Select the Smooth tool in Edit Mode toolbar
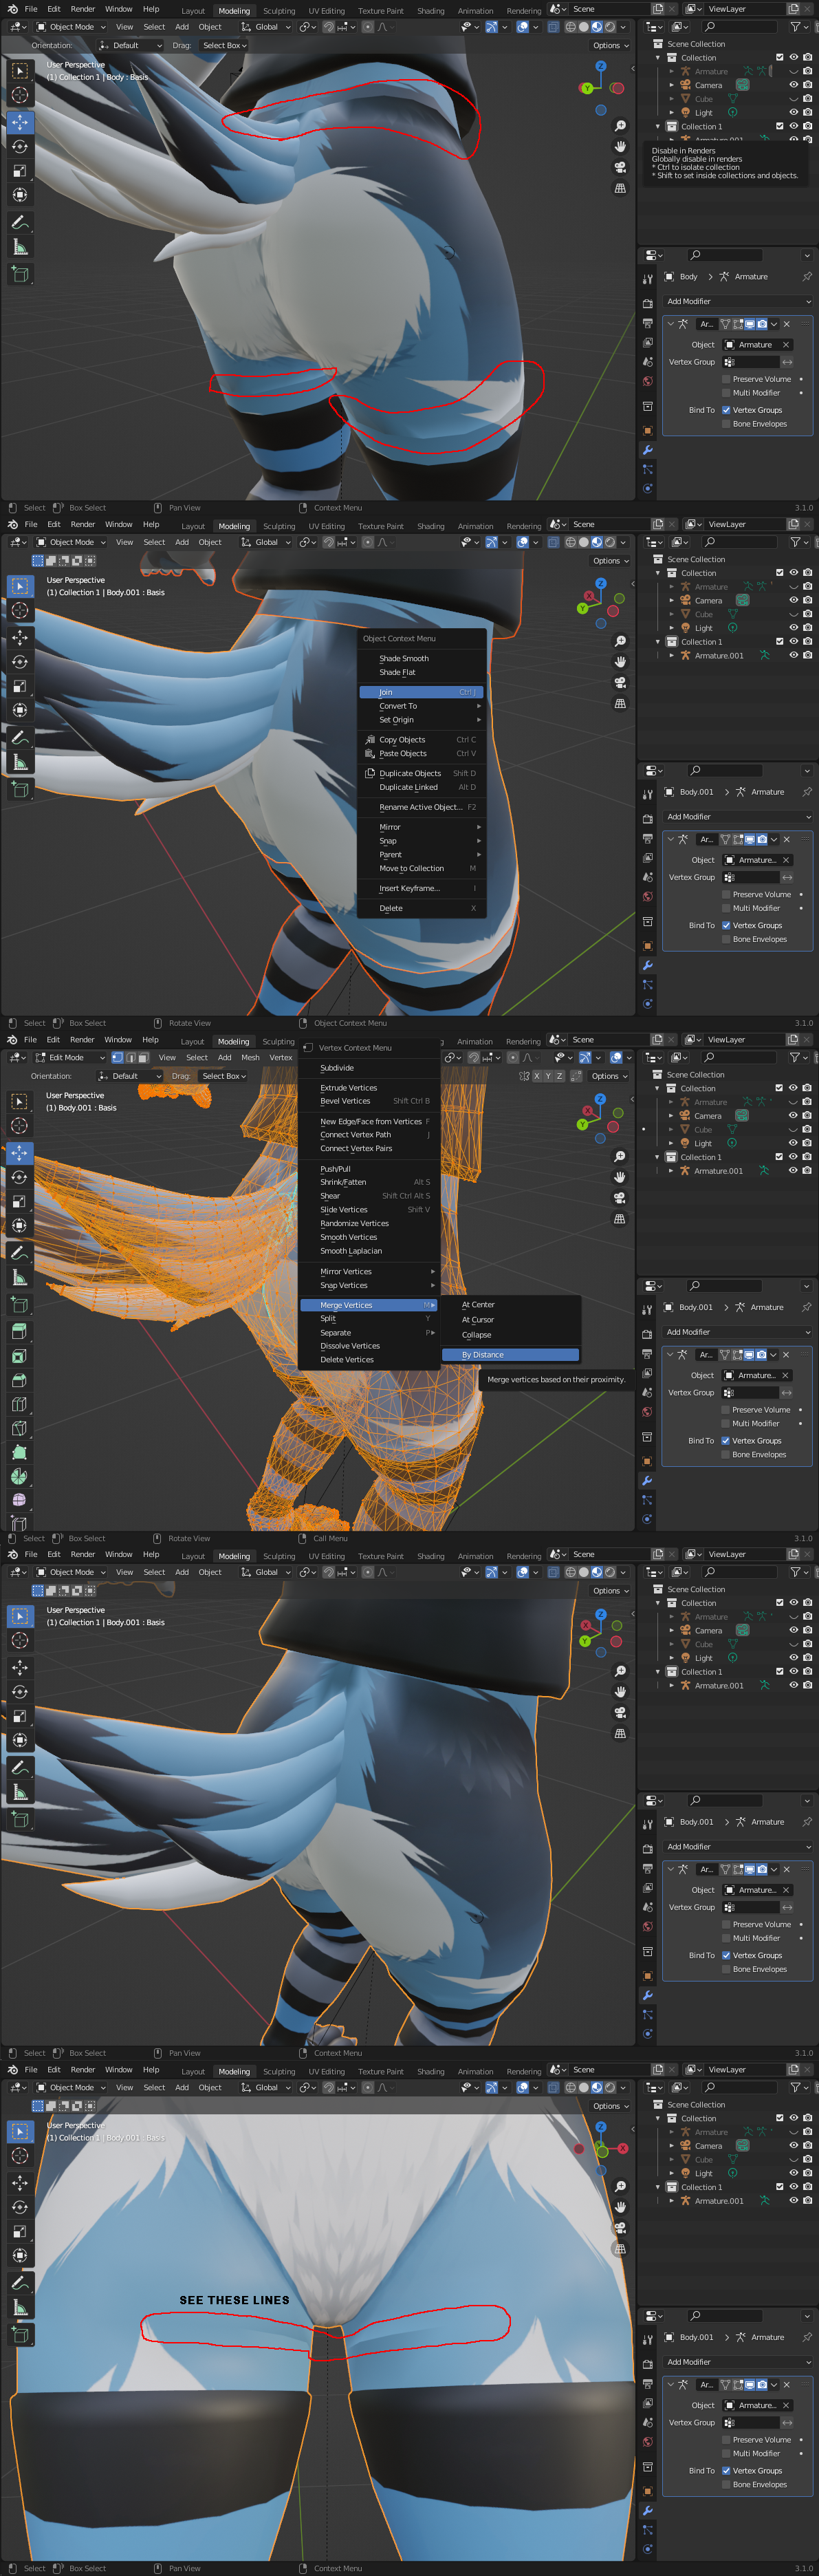Screen dimensions: 819x2576 coord(19,1500)
